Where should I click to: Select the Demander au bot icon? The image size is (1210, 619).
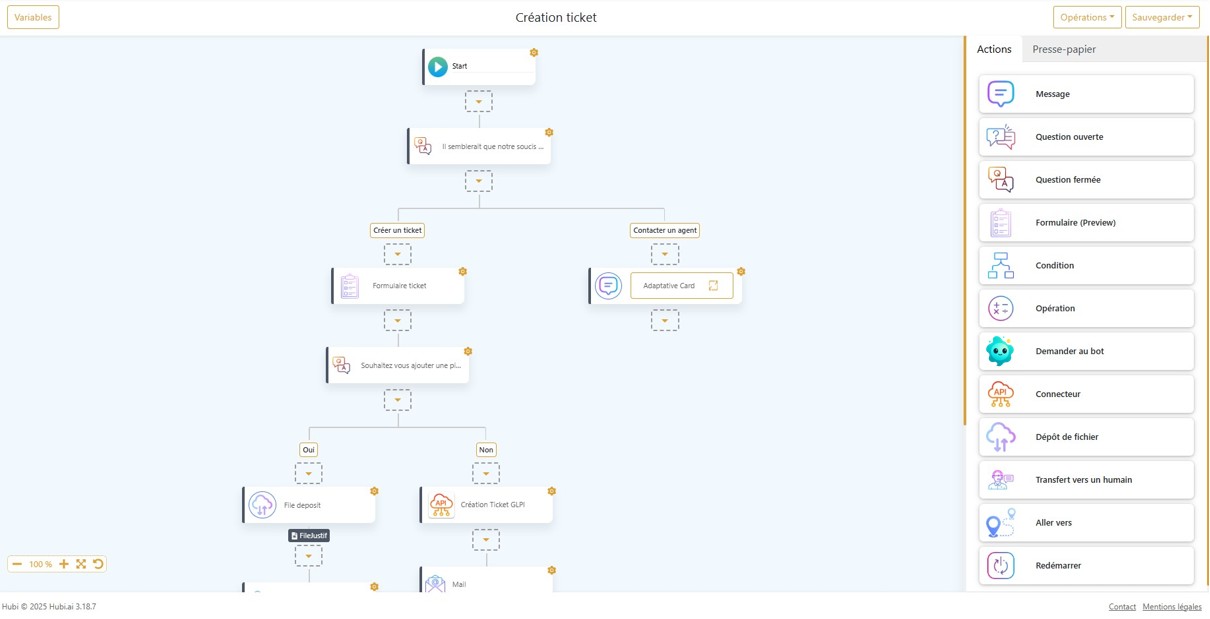(x=1001, y=350)
